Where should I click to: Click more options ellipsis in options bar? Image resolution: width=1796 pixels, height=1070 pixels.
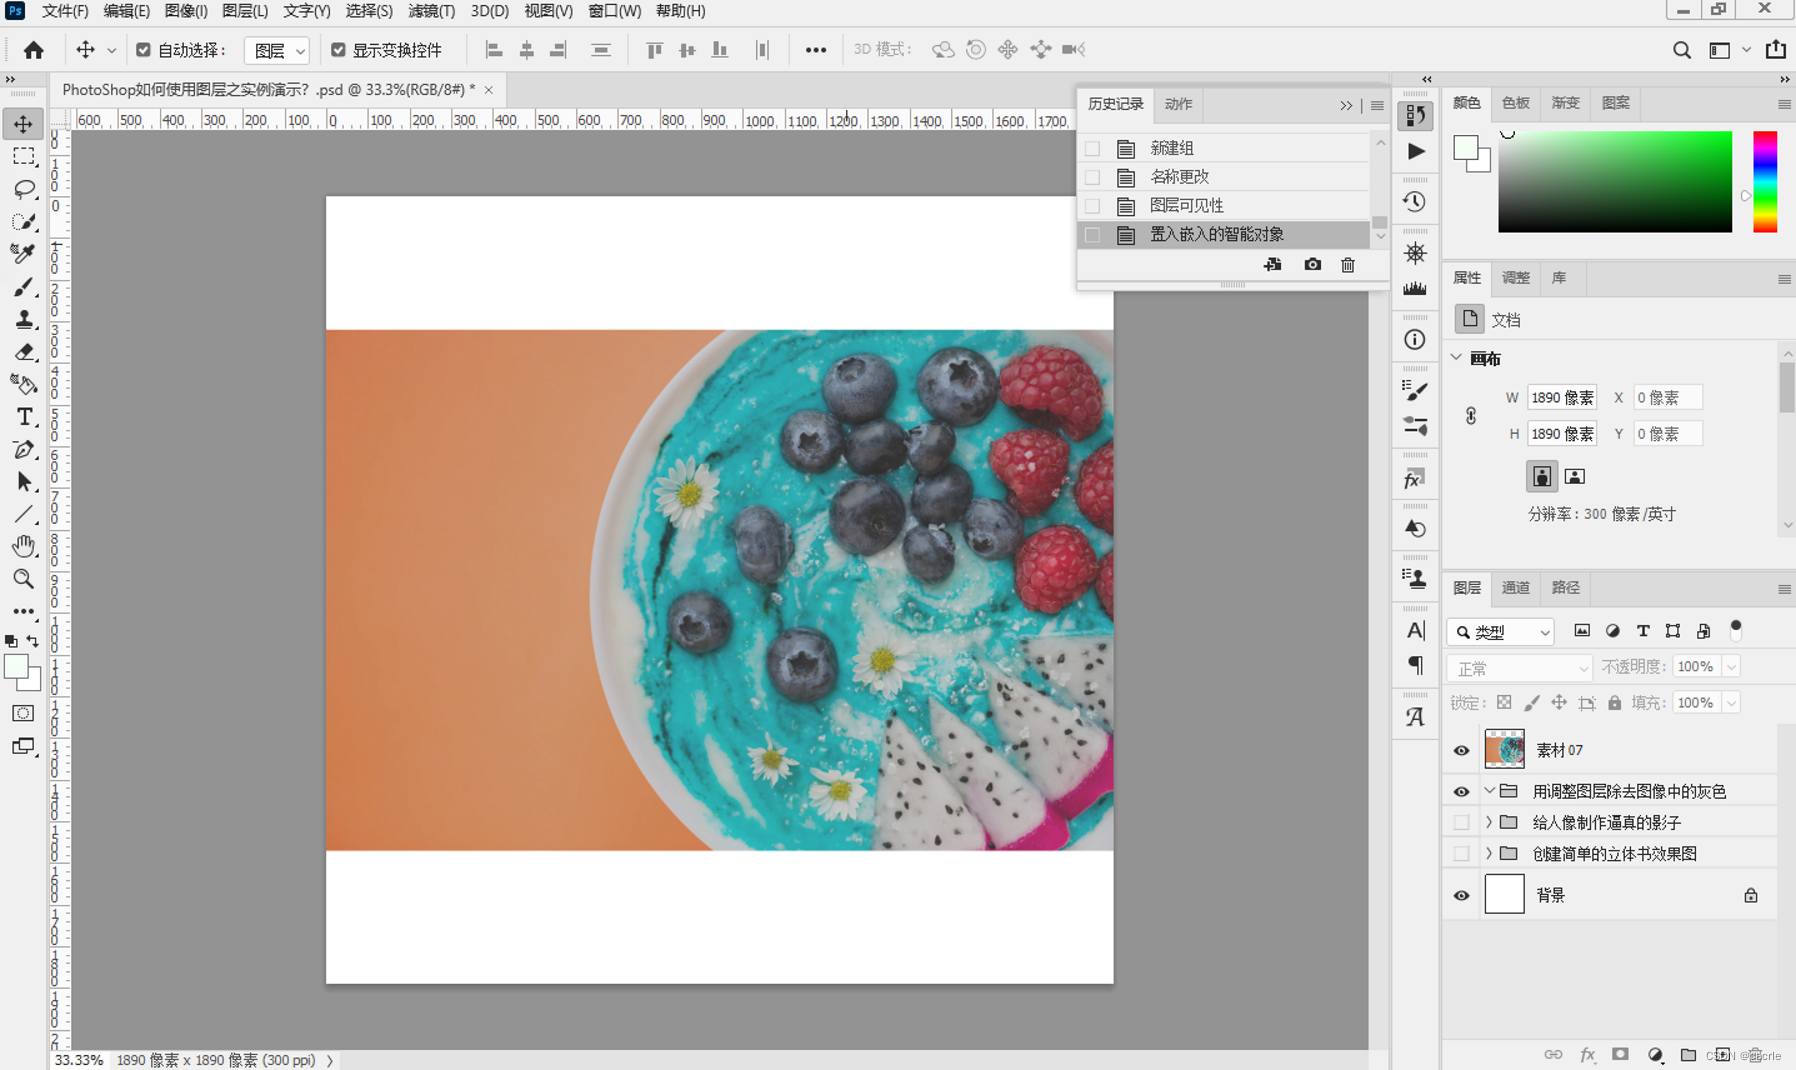click(816, 50)
